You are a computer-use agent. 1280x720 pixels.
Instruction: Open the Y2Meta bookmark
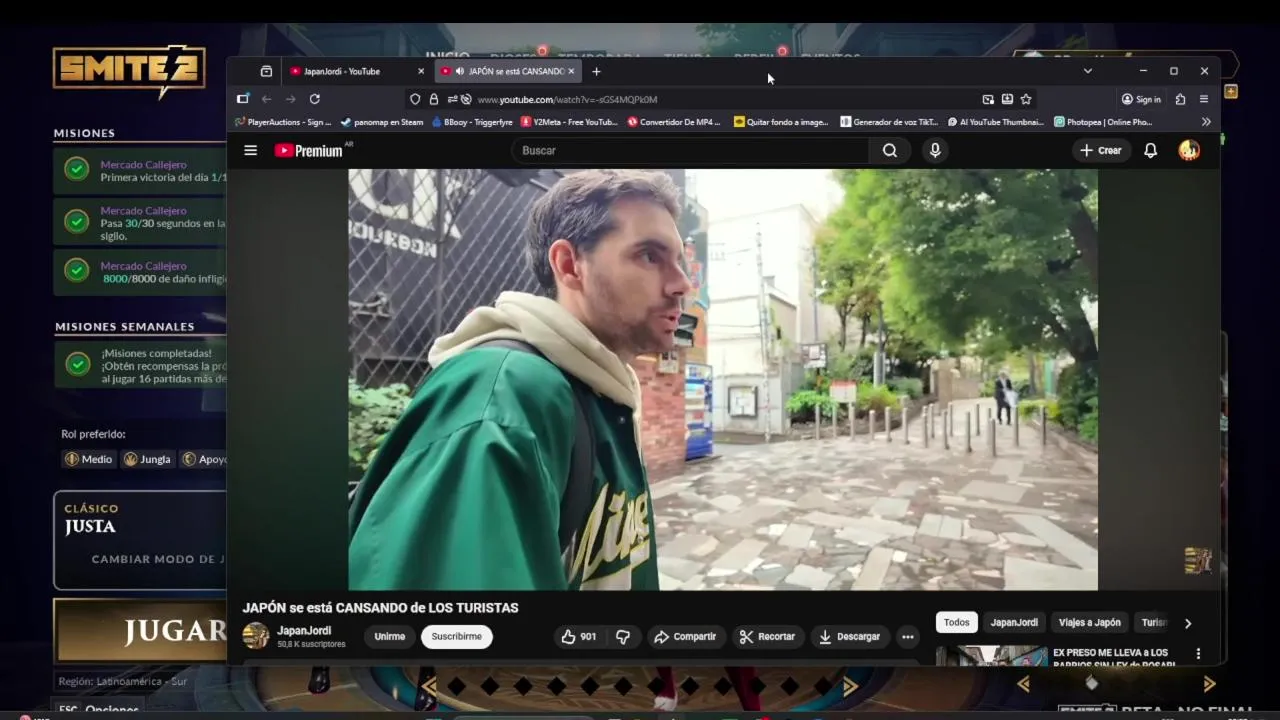click(x=569, y=122)
